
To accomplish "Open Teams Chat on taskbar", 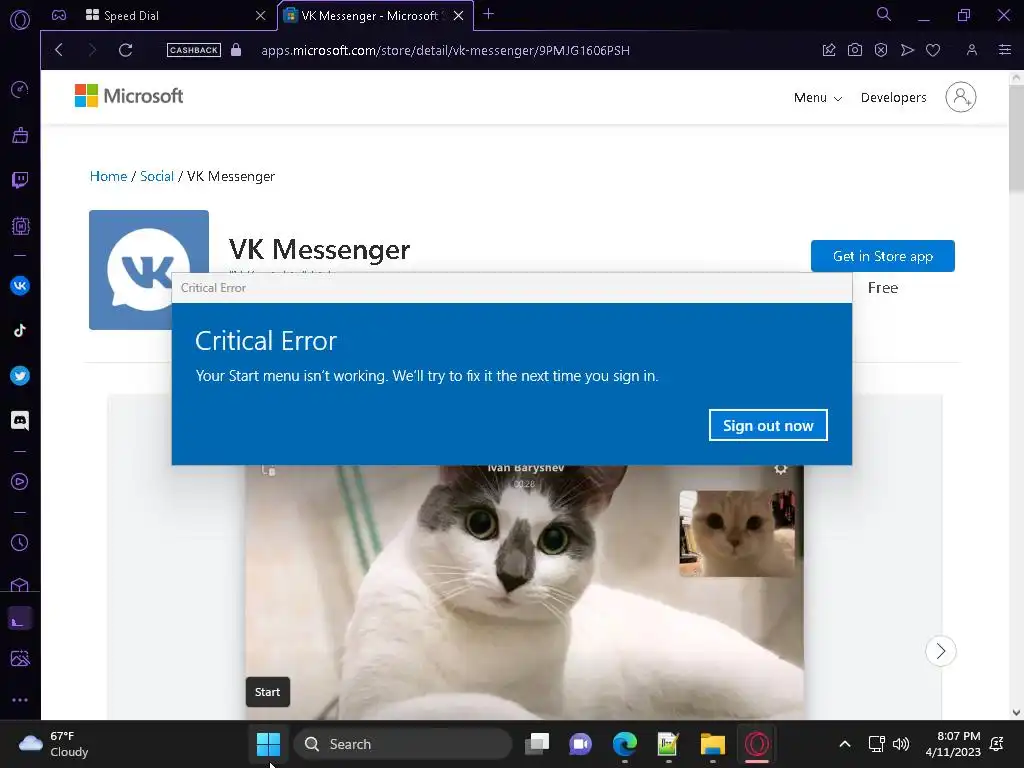I will pos(580,744).
